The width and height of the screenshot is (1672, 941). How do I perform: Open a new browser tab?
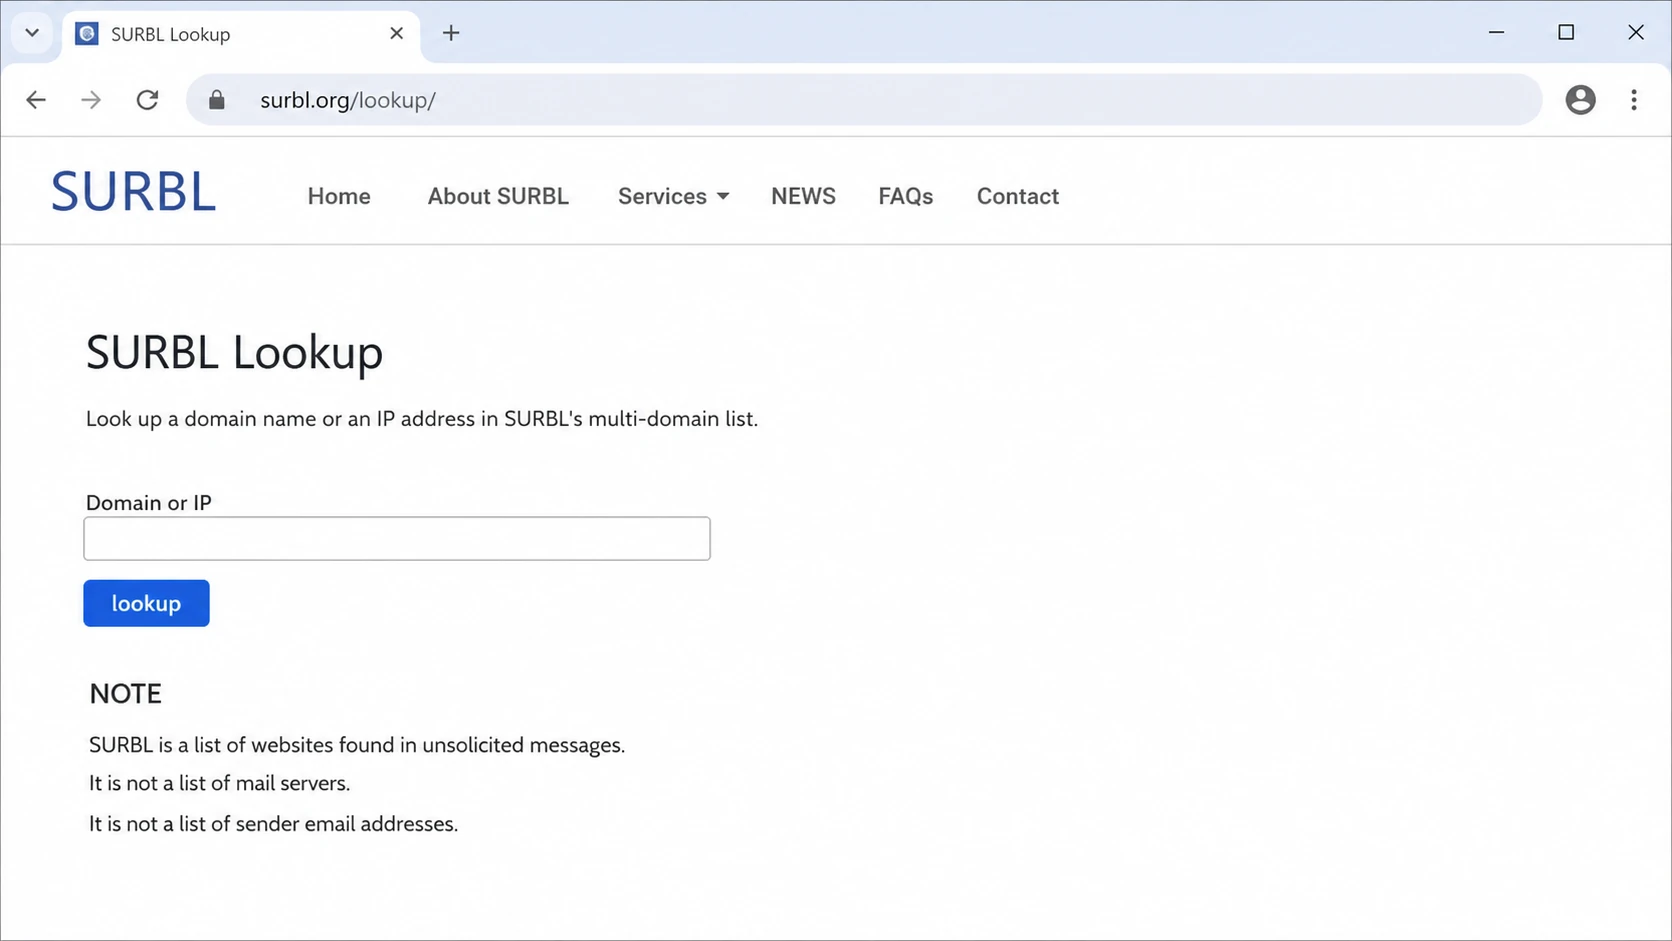pyautogui.click(x=451, y=33)
